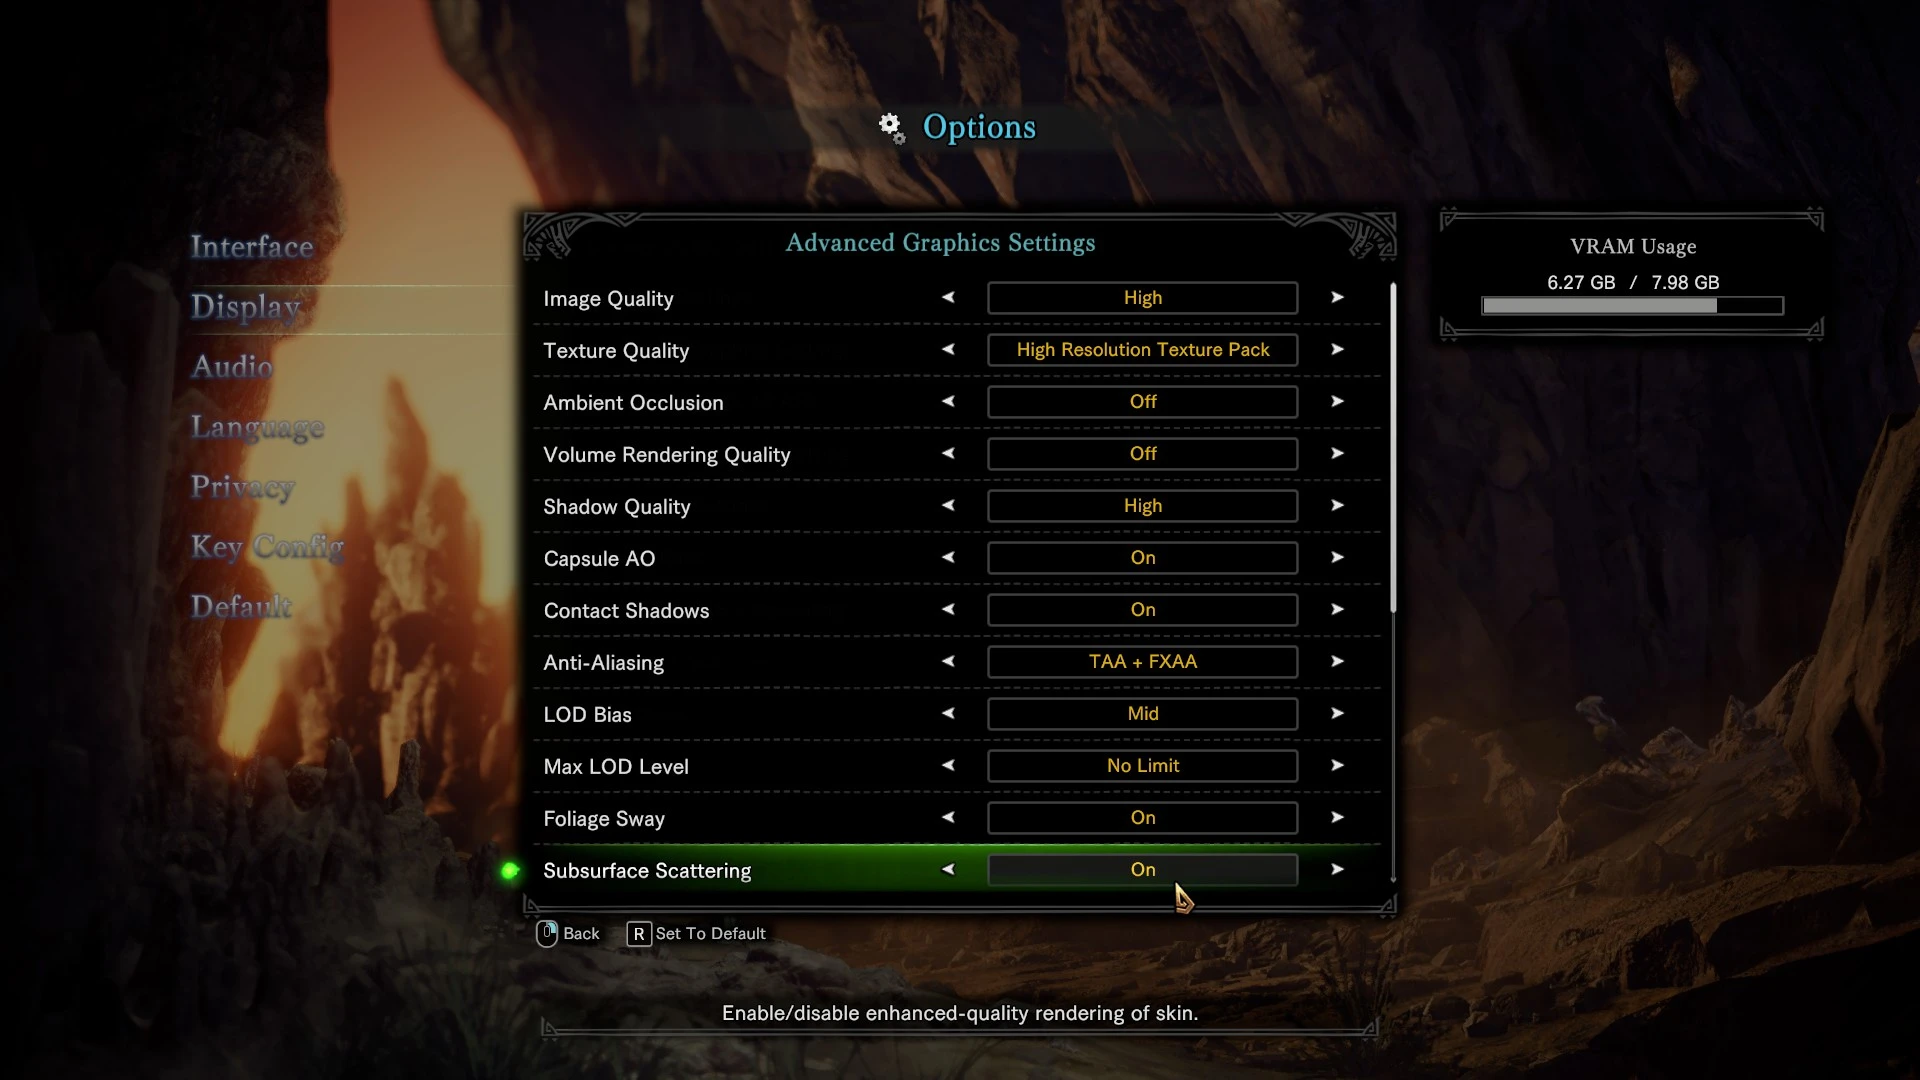This screenshot has width=1920, height=1080.
Task: Toggle Subsurface Scattering on setting
Action: pos(1141,869)
